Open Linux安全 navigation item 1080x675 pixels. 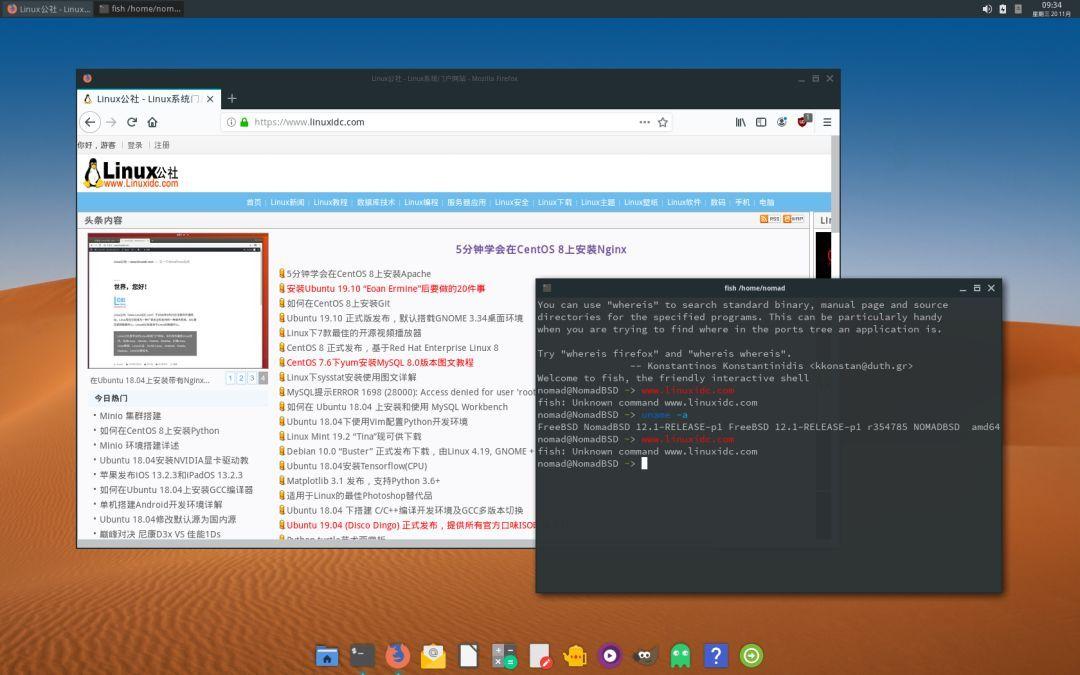pyautogui.click(x=512, y=202)
